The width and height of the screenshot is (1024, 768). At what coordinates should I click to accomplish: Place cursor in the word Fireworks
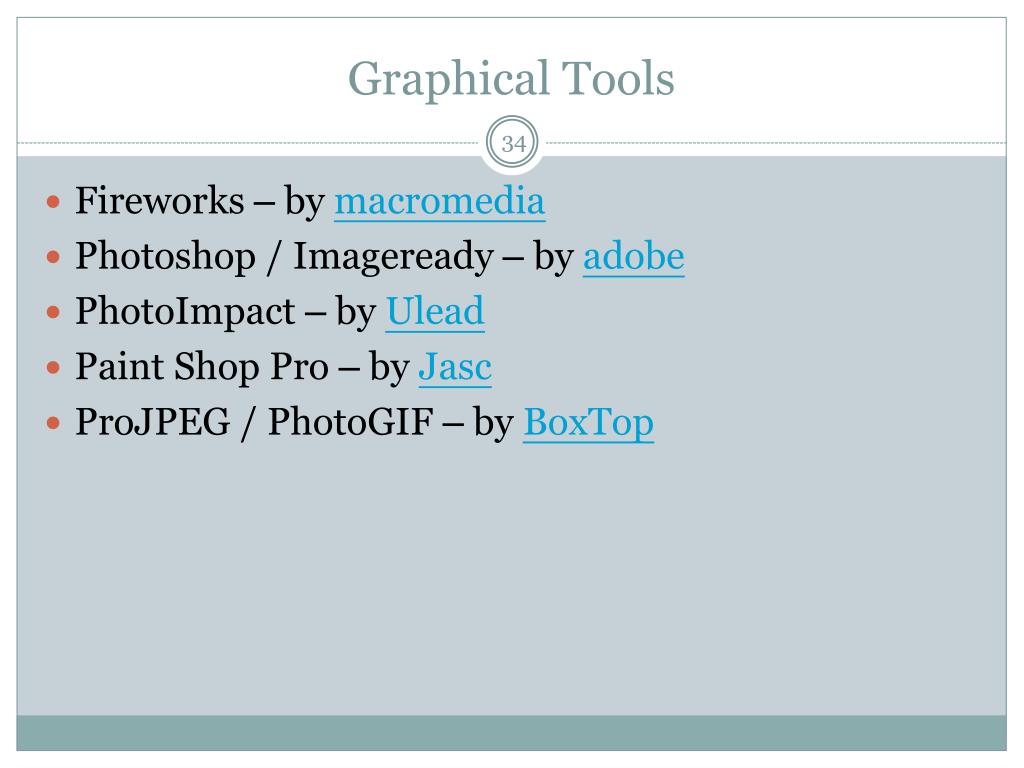[x=159, y=200]
